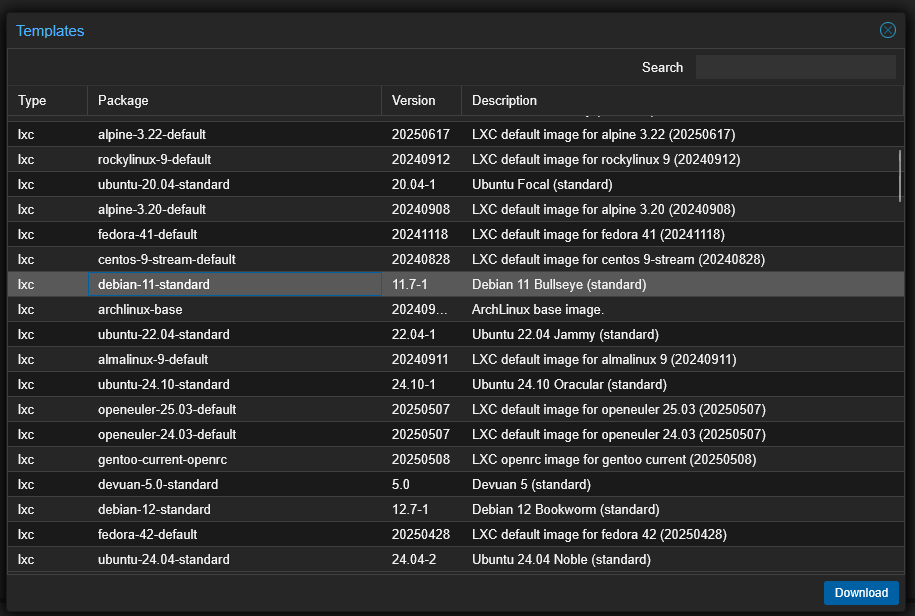Select the debian-12-standard package

pos(154,509)
